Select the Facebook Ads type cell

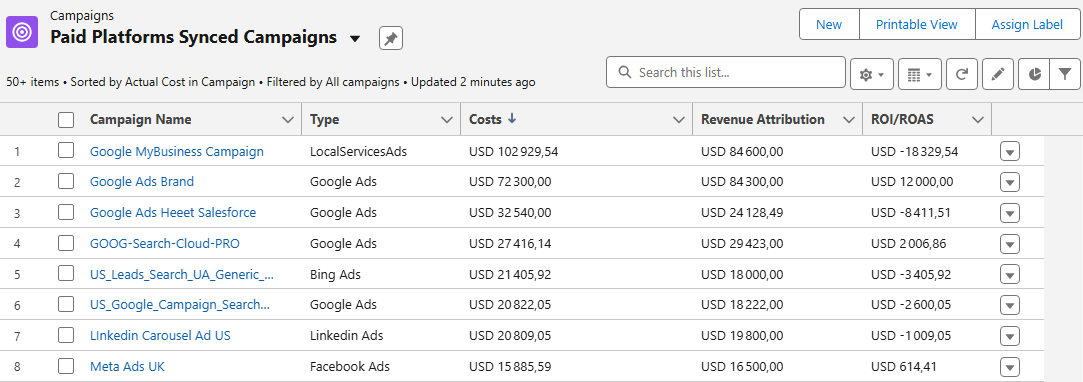[x=349, y=366]
